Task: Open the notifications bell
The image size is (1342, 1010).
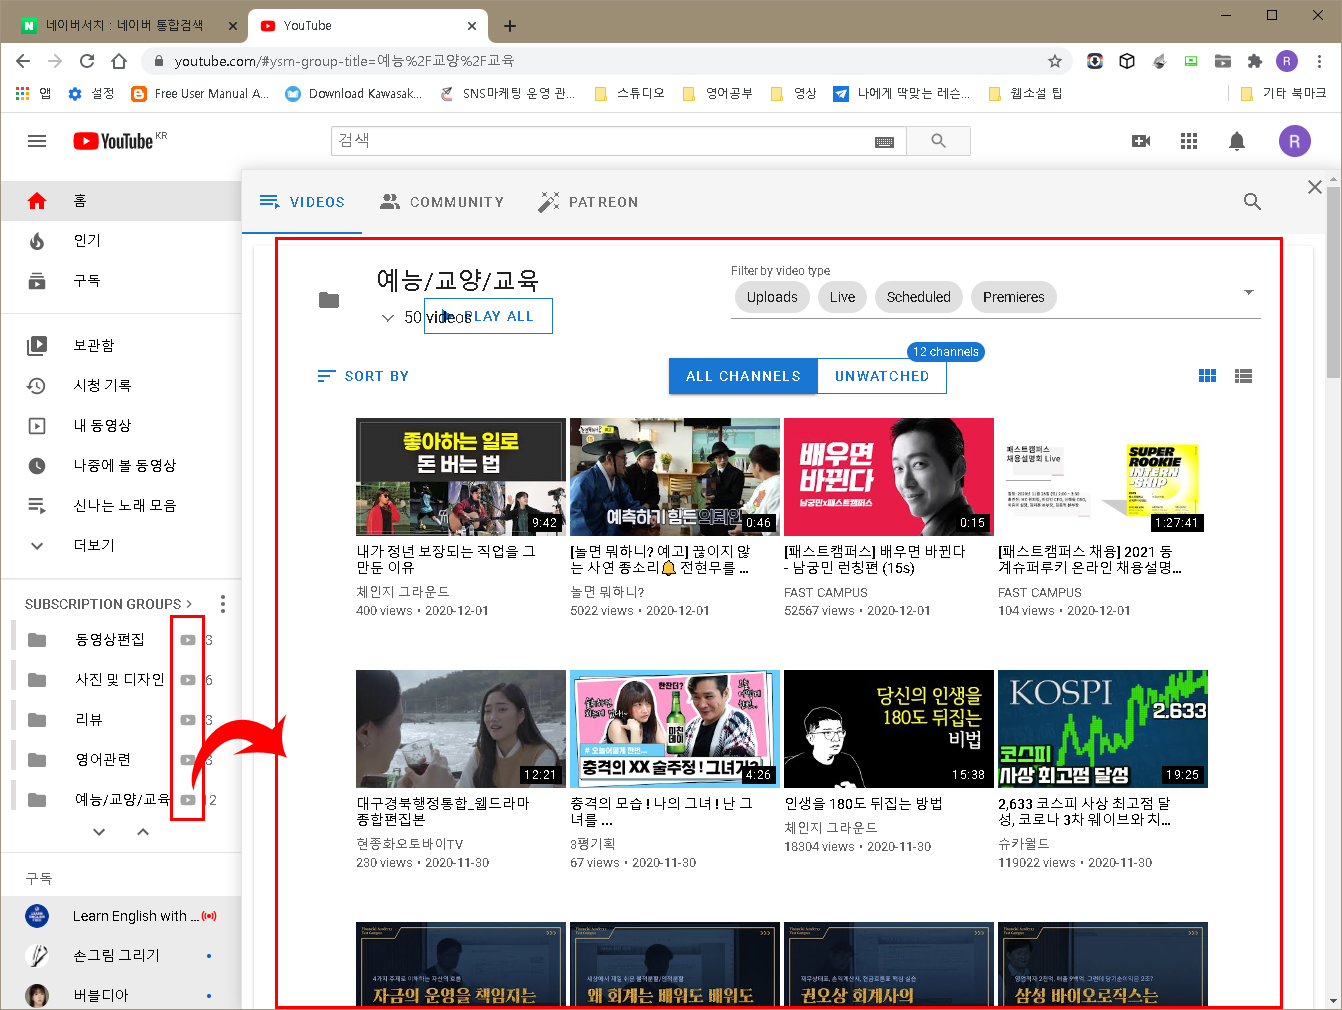Action: coord(1237,141)
